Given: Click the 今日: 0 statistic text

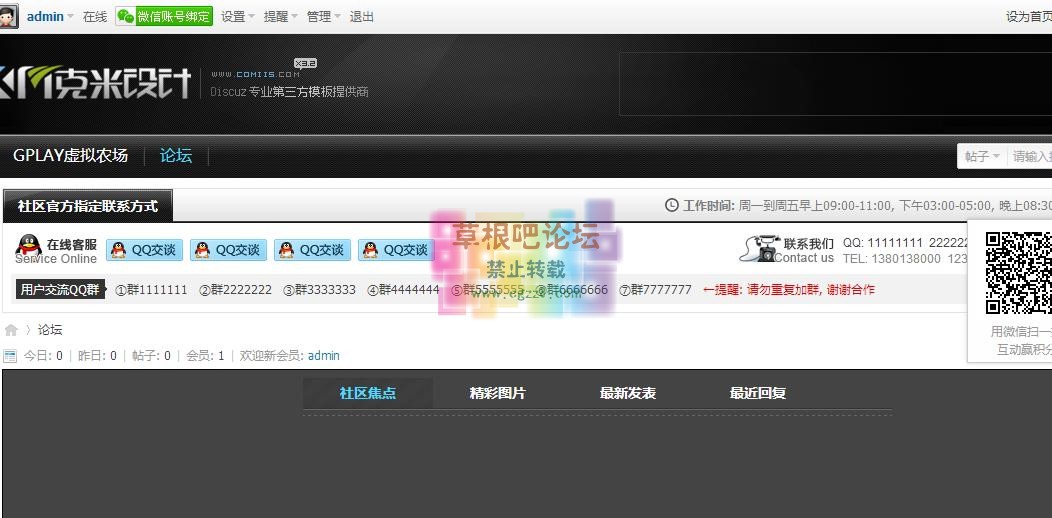Looking at the screenshot, I should coord(43,356).
